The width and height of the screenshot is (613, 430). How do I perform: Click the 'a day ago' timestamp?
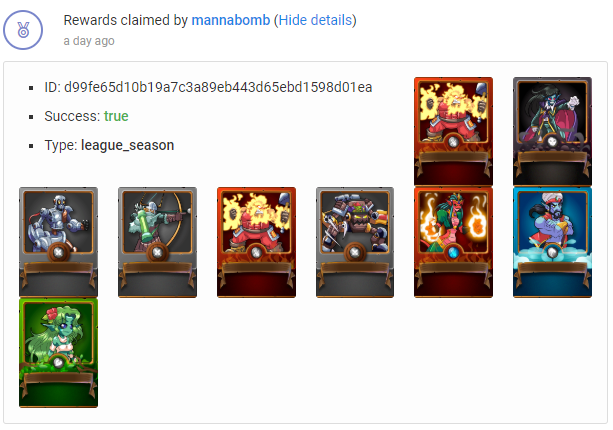pos(89,41)
